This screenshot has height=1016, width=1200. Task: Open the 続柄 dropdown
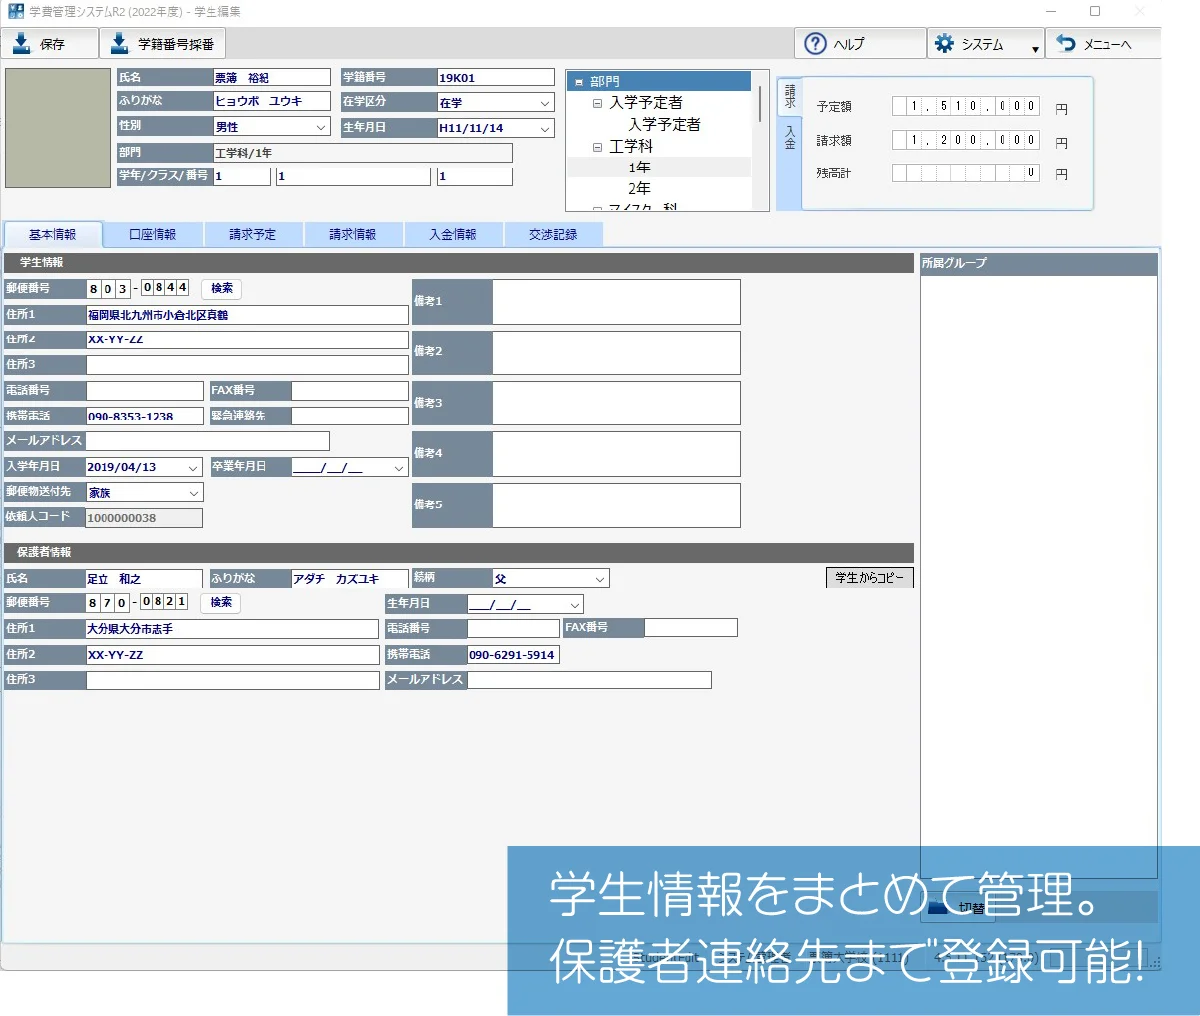[600, 579]
